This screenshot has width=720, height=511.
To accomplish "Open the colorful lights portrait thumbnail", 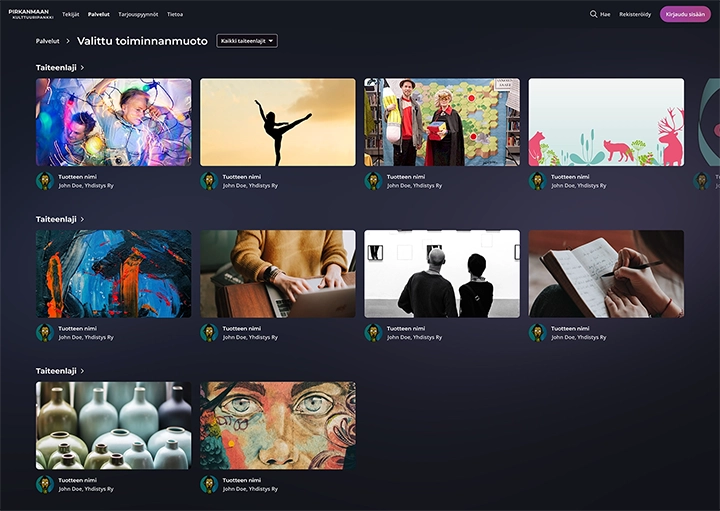I will 113,122.
